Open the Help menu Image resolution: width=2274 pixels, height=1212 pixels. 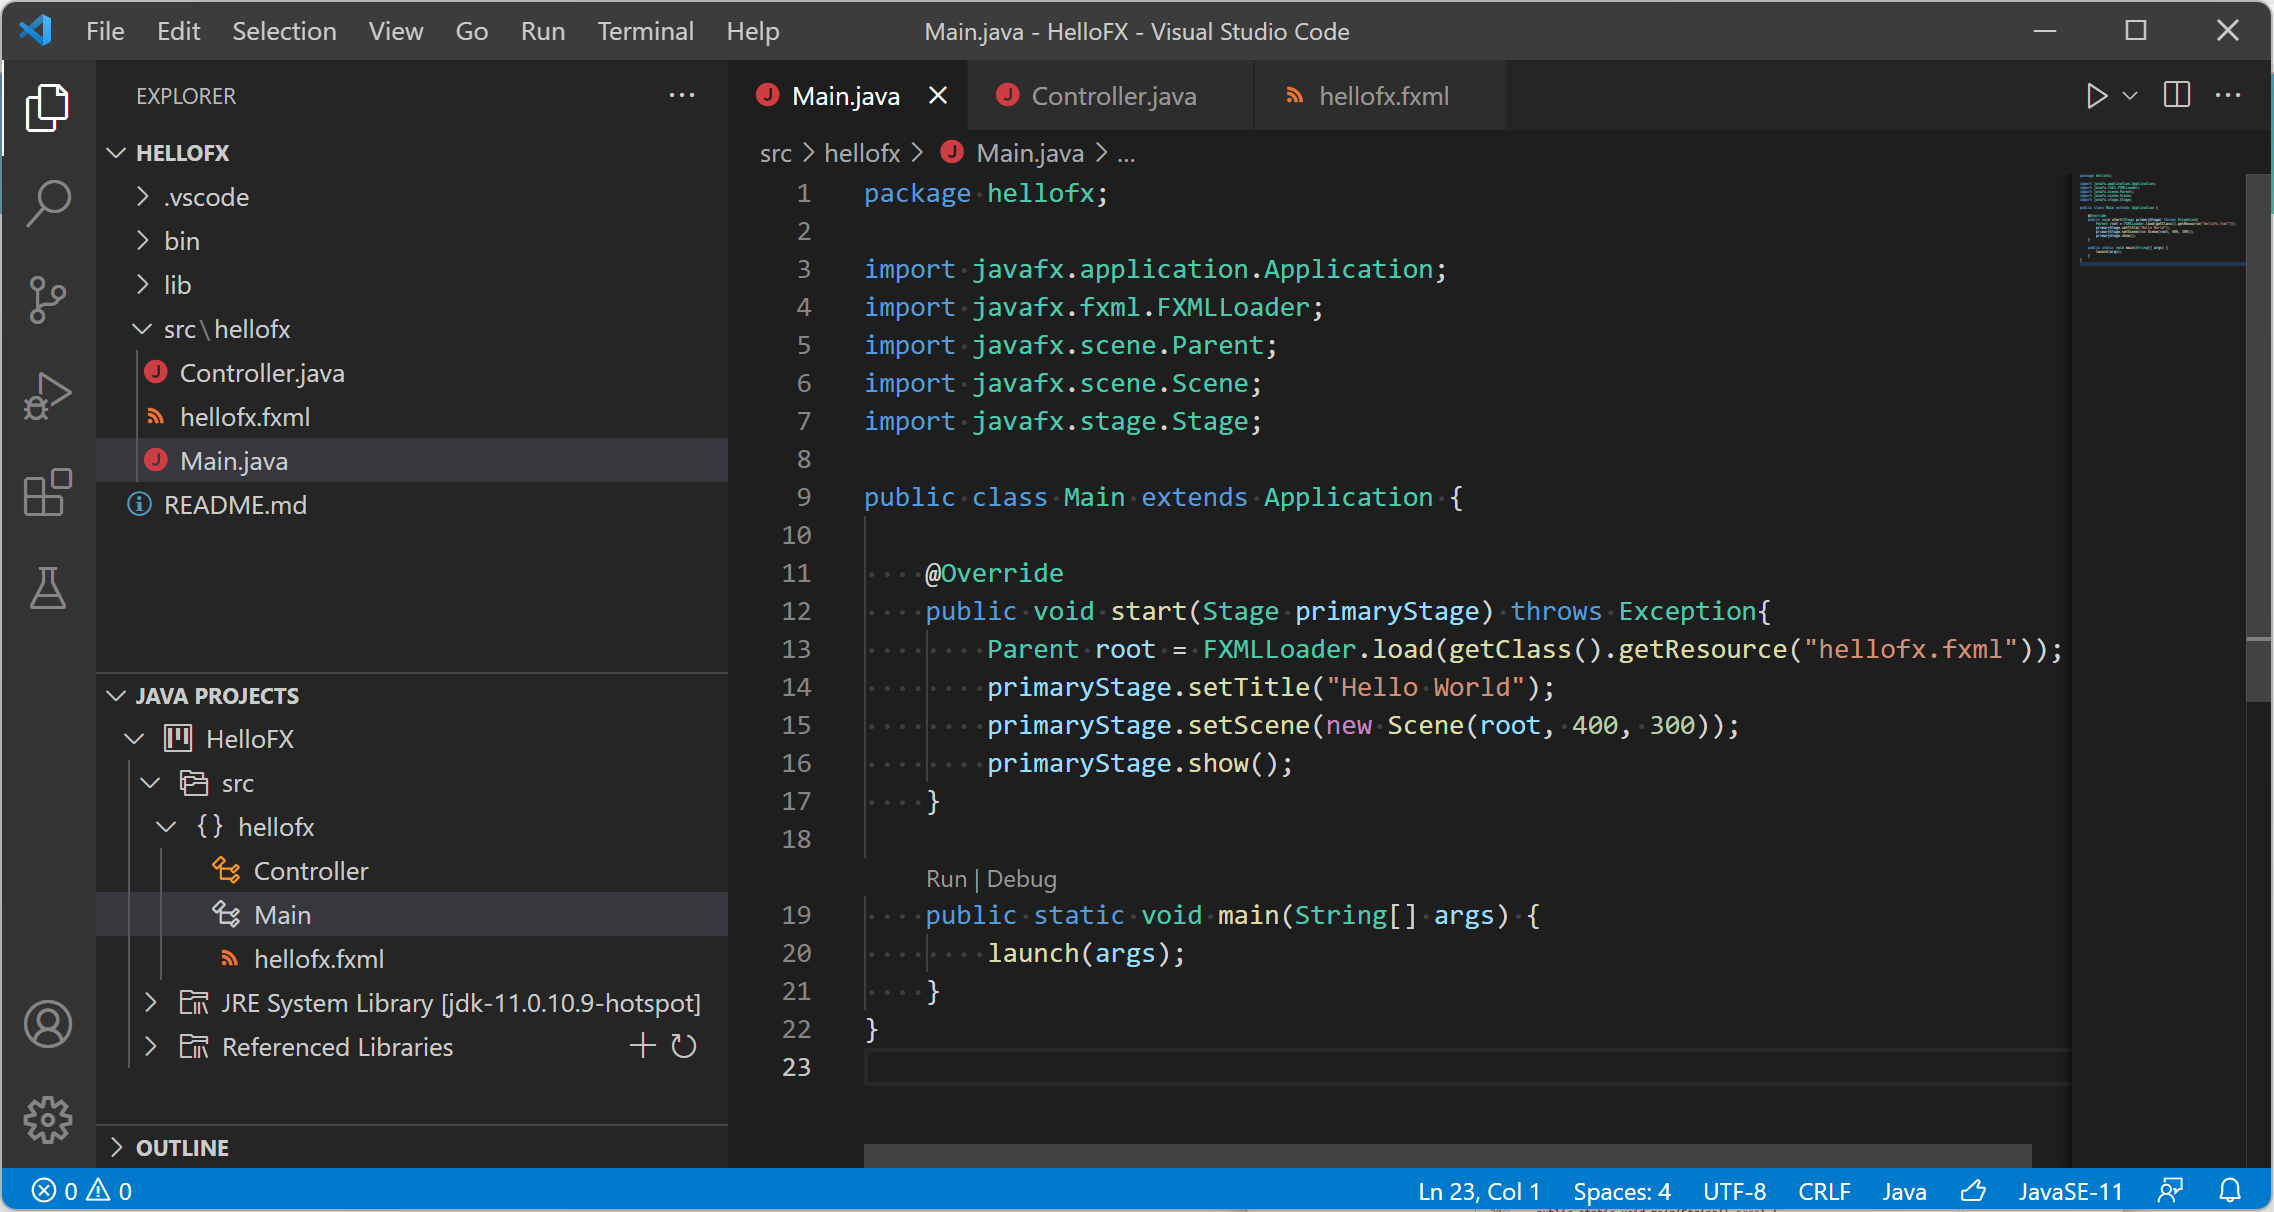(x=753, y=31)
